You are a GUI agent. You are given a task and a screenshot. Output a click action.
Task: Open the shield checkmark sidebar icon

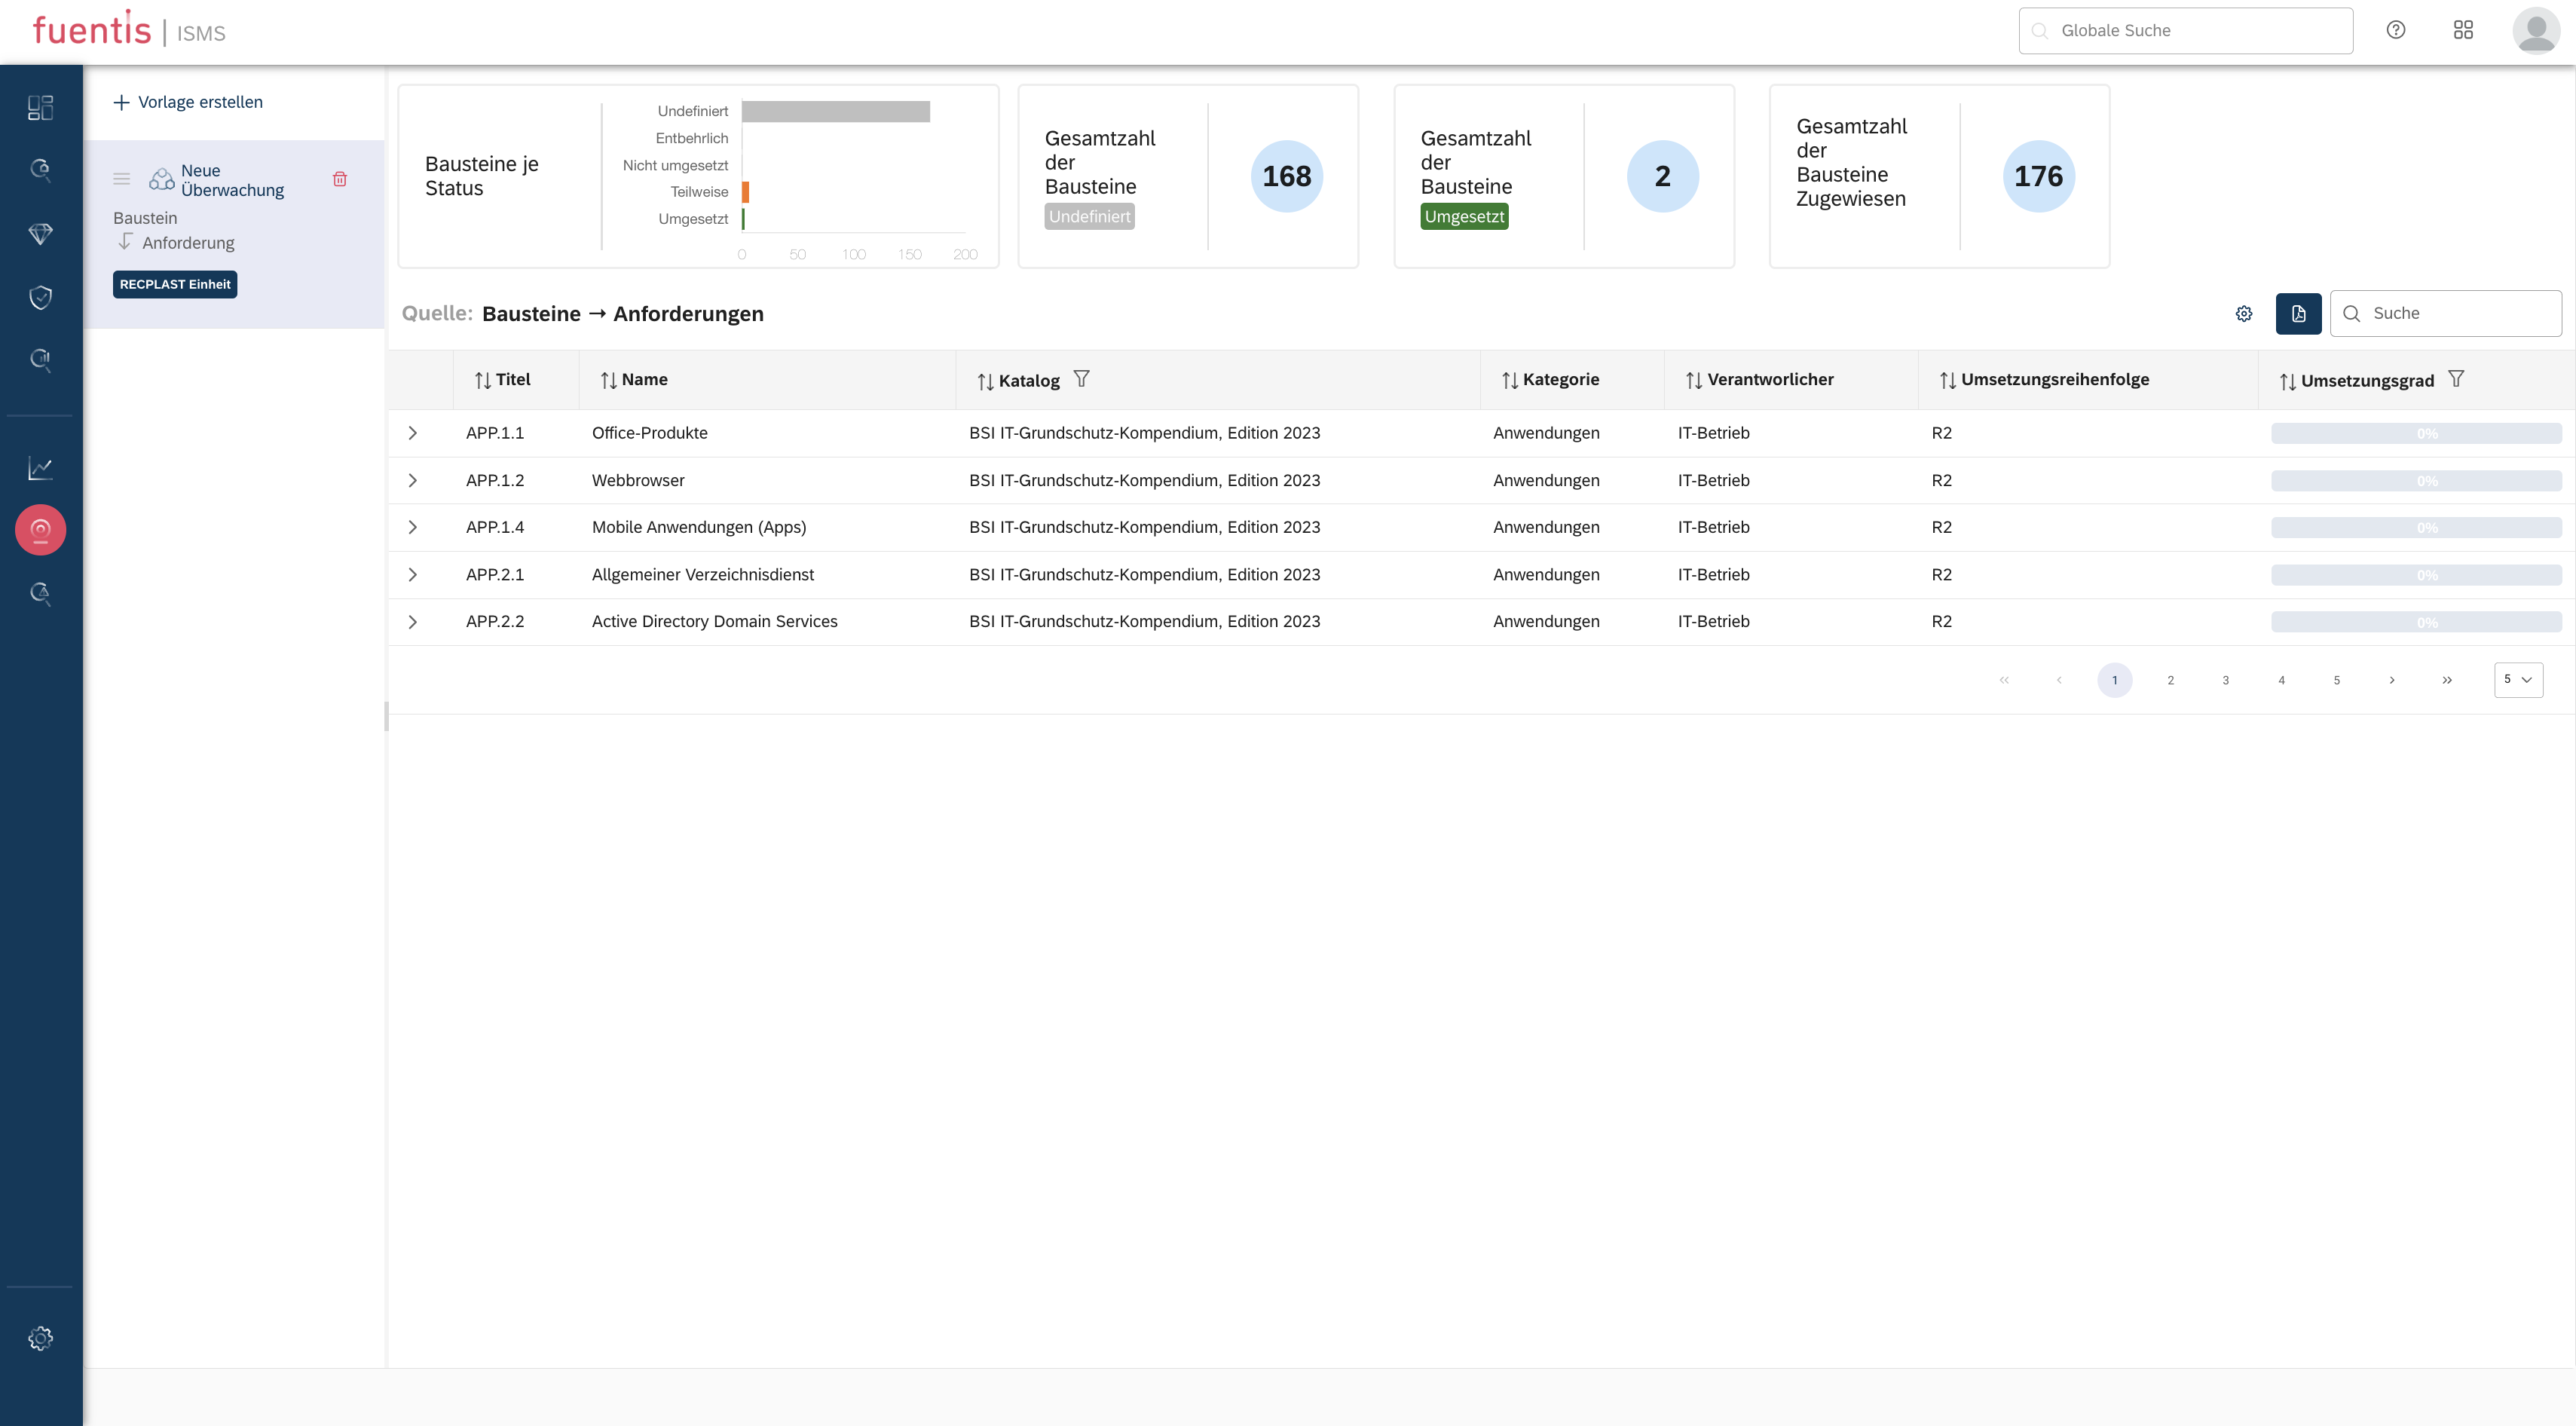pyautogui.click(x=40, y=297)
